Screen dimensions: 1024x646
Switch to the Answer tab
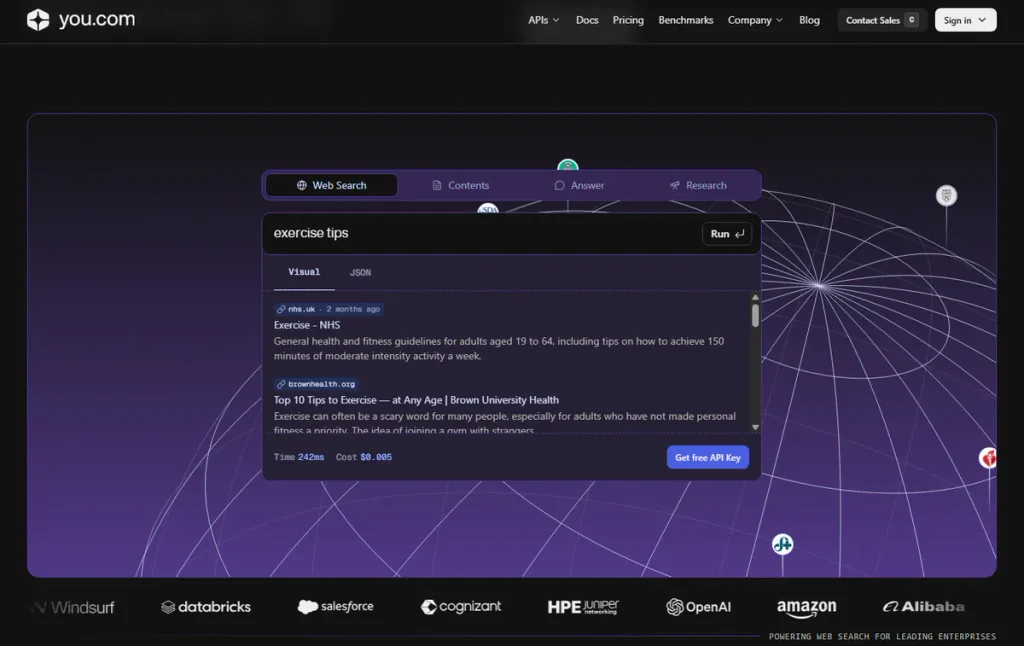pyautogui.click(x=579, y=186)
